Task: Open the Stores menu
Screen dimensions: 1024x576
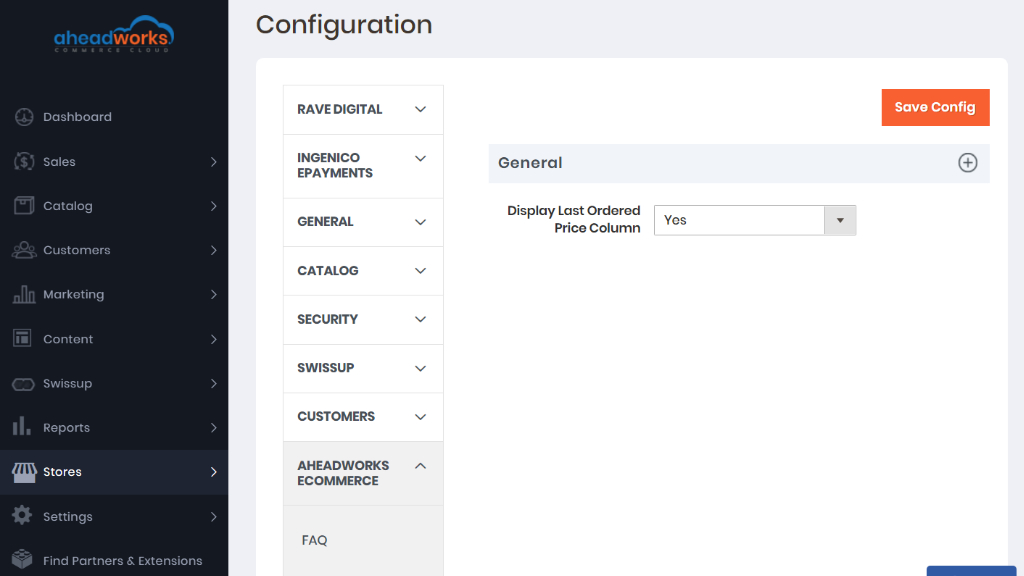Action: [114, 472]
